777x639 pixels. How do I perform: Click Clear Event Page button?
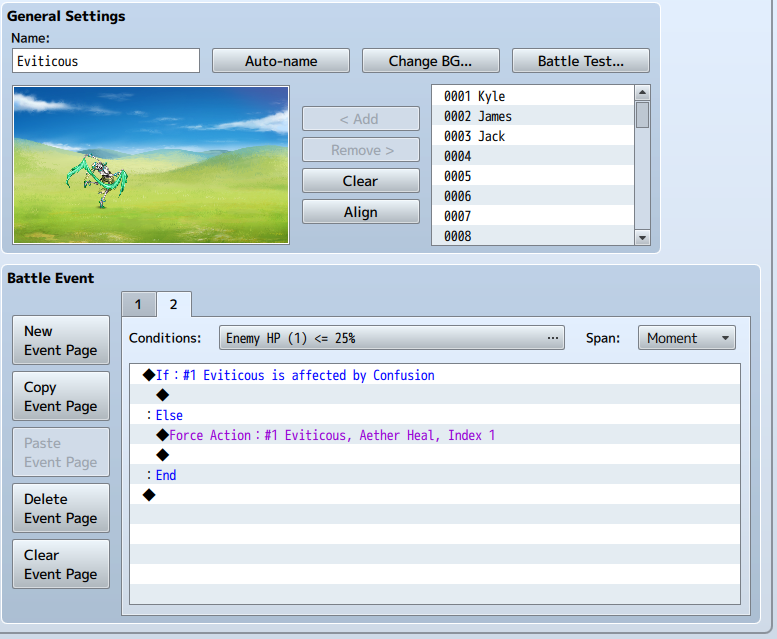tap(61, 564)
